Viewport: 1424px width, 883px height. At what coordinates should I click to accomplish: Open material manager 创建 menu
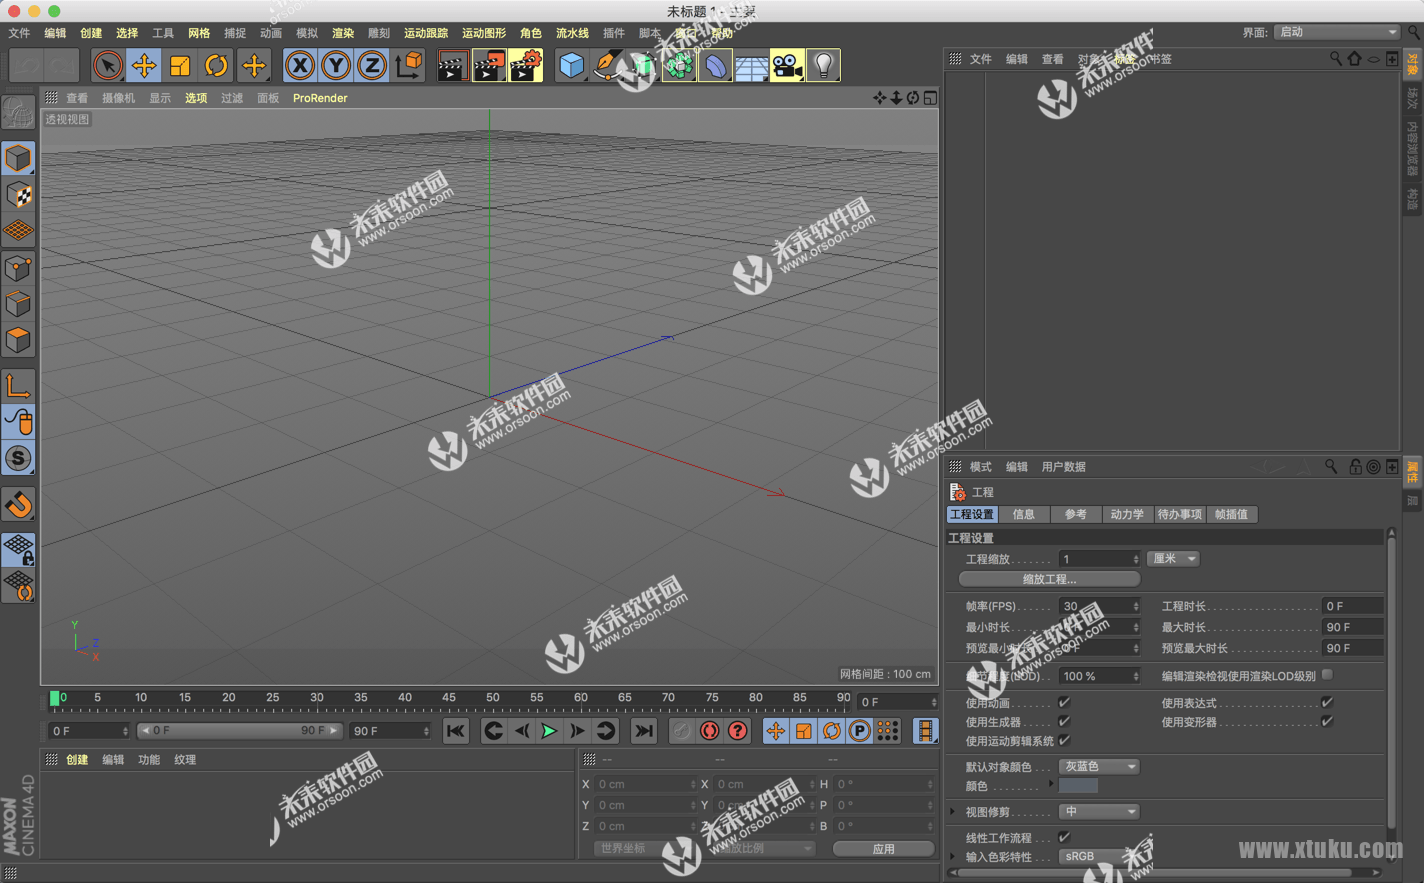[77, 760]
